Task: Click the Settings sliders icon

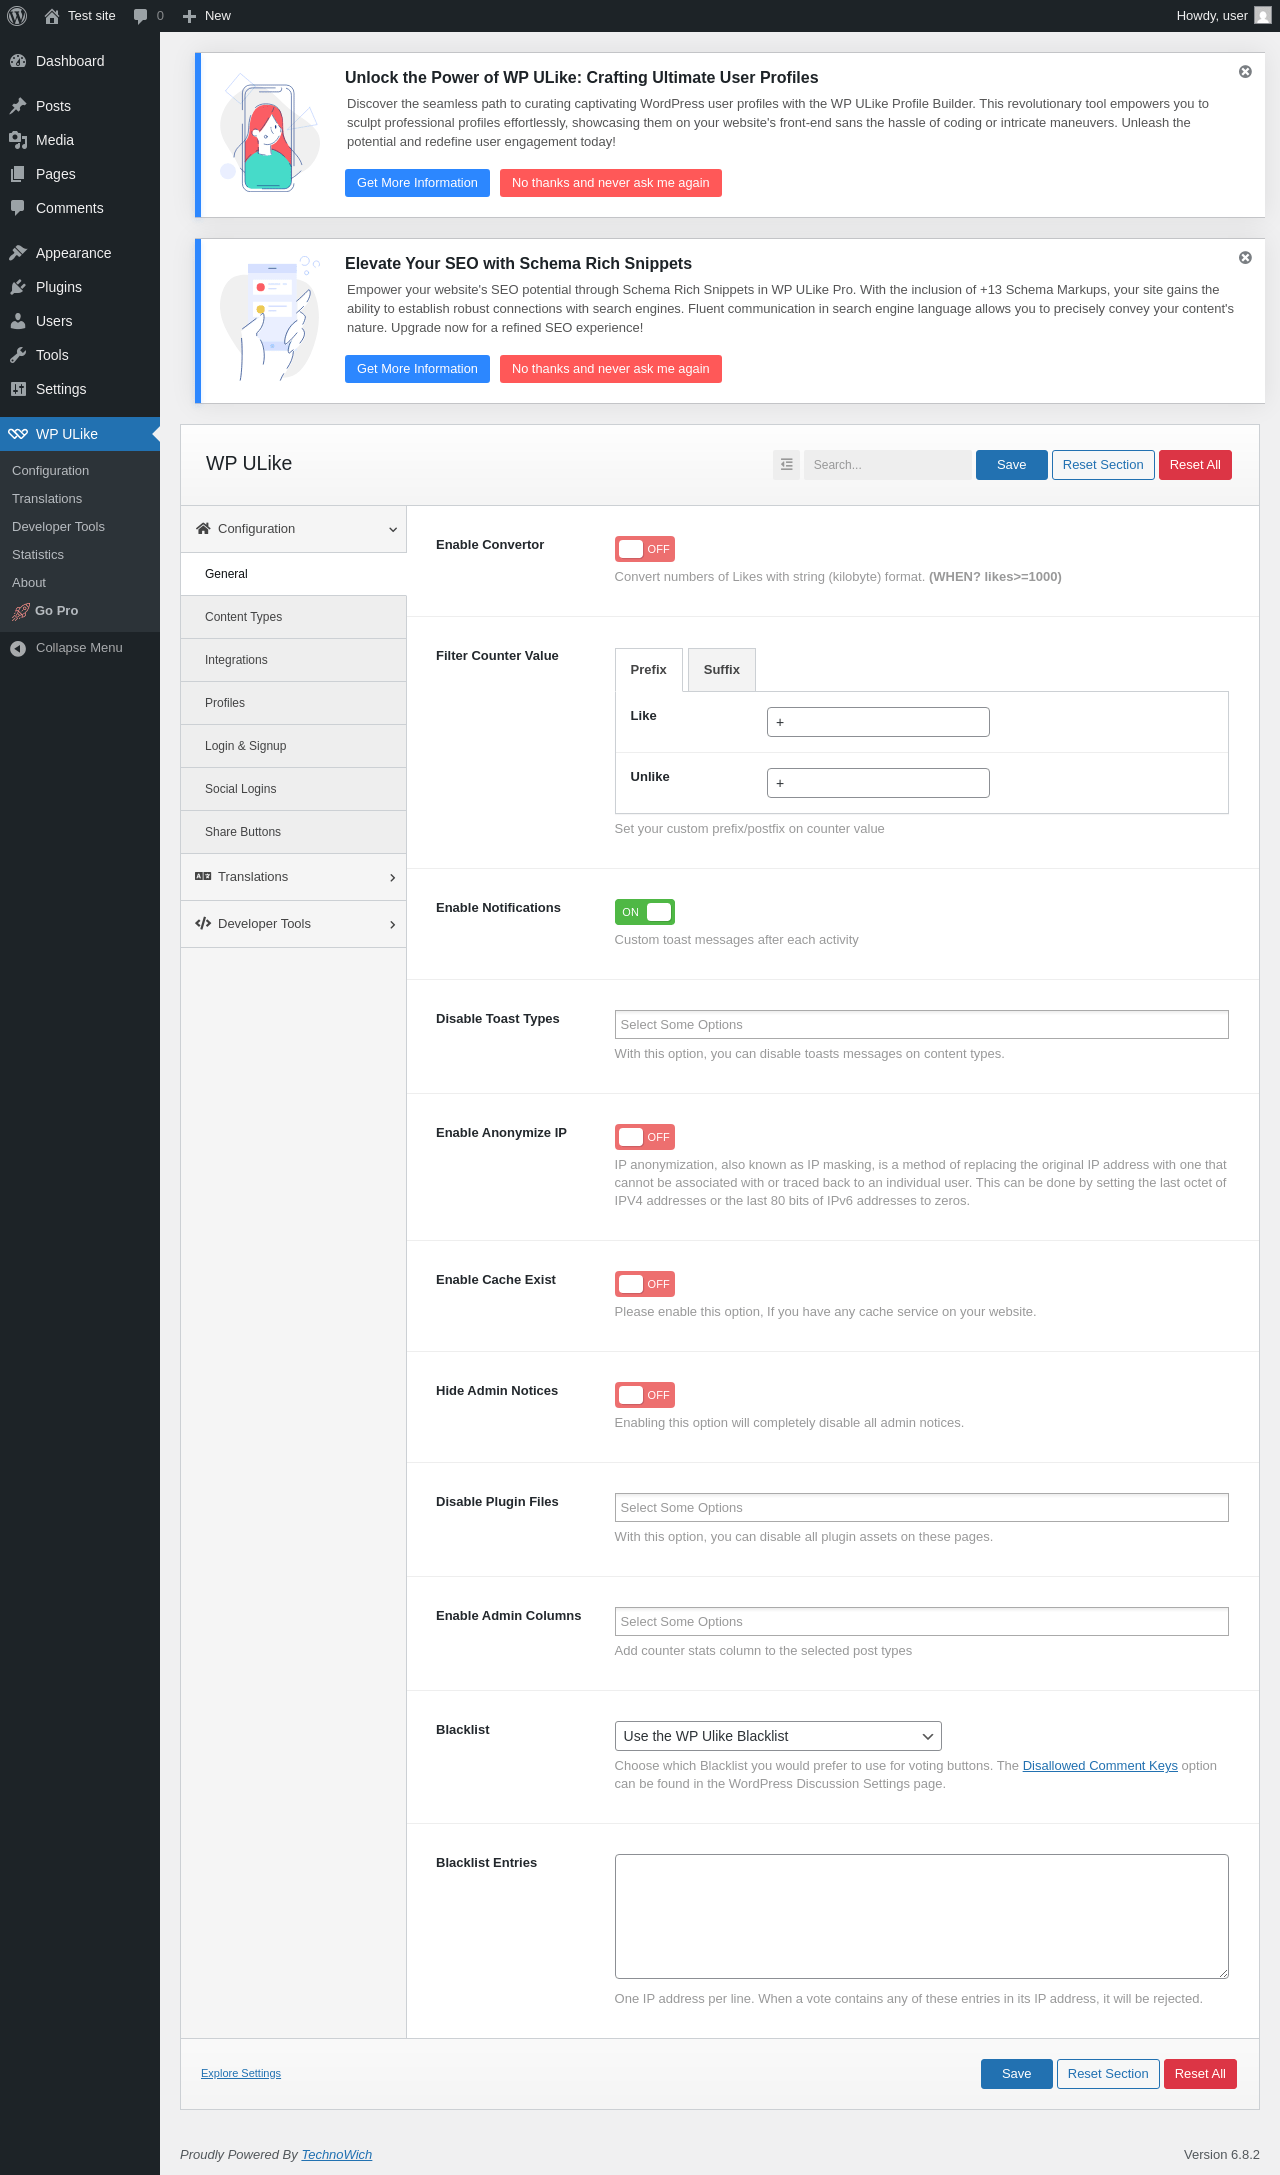Action: coord(18,389)
